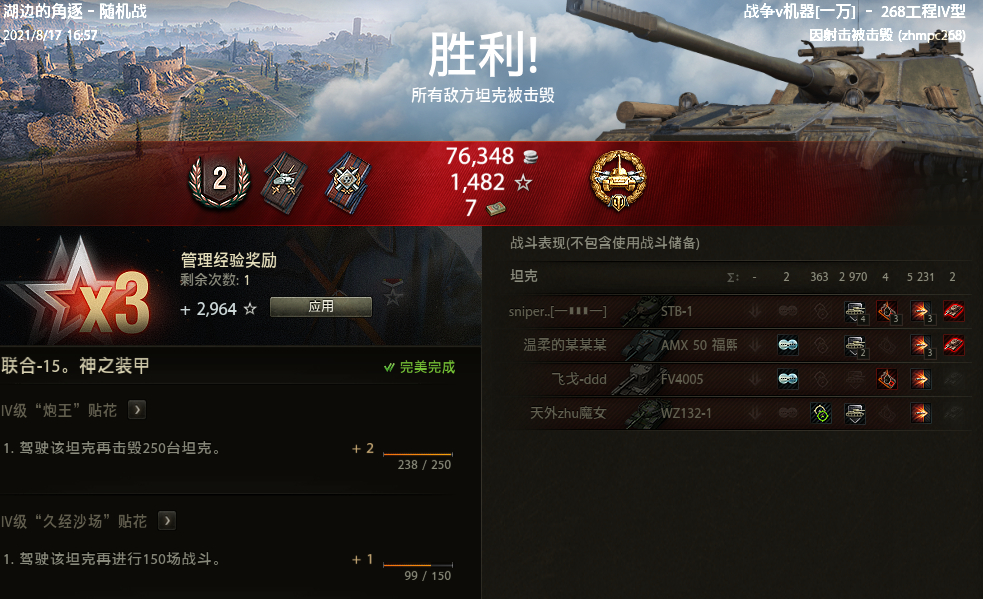Click the bonds banknote icon beside 7
This screenshot has height=599, width=983.
[x=496, y=208]
